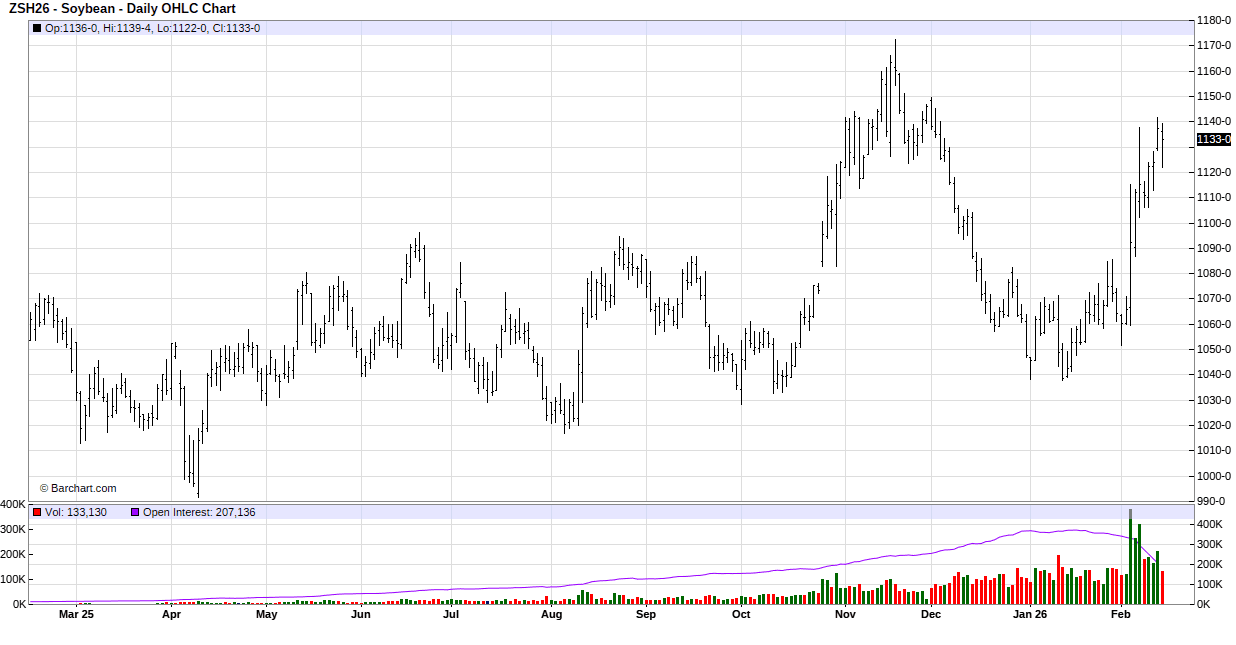Click the April low price bar near 990
Image resolution: width=1236 pixels, height=645 pixels.
coord(198,470)
